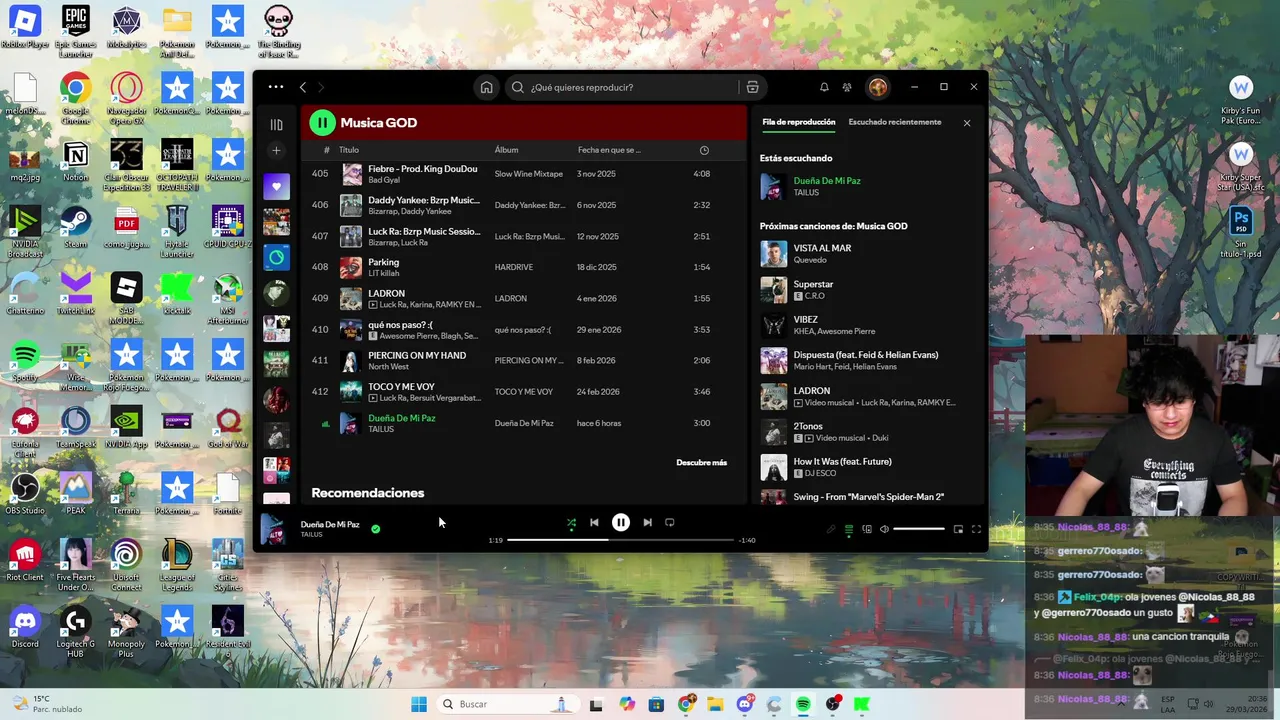Sort by Álbum column header

(x=506, y=150)
